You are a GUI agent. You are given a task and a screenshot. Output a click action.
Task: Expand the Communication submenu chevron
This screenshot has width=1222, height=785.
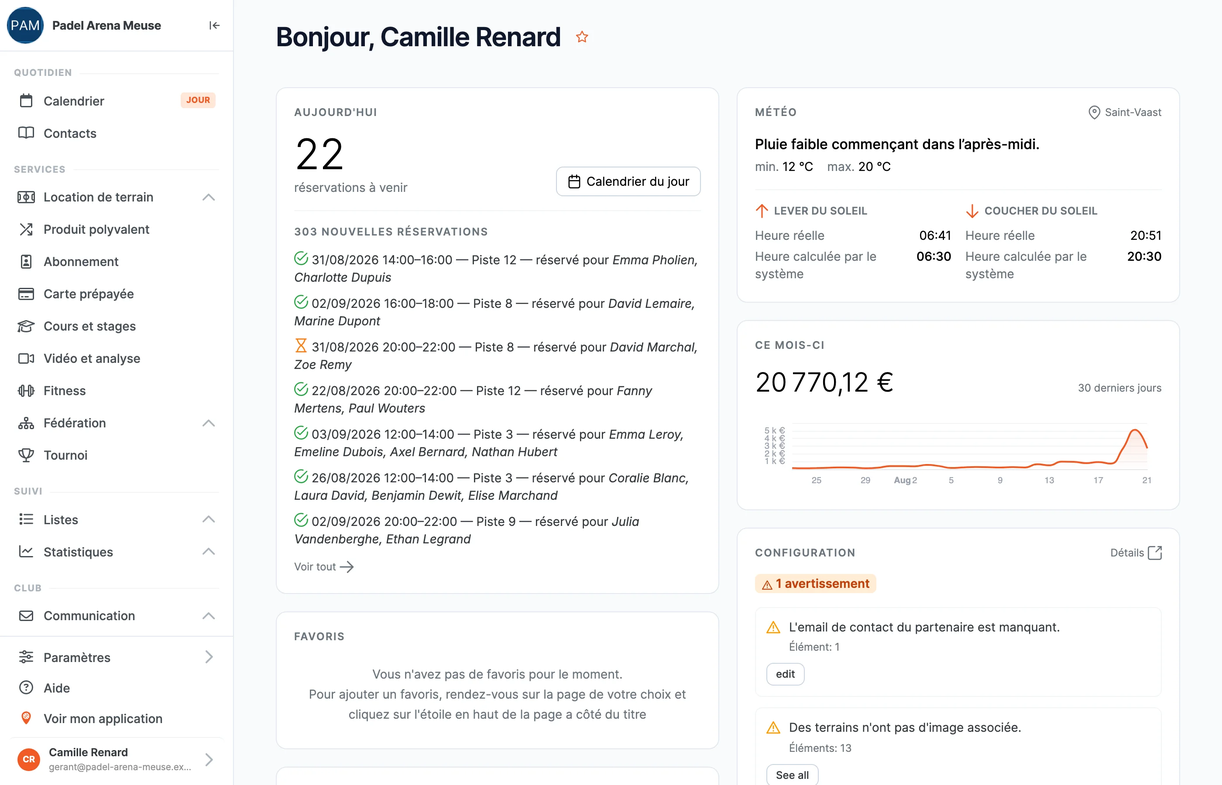click(x=209, y=616)
